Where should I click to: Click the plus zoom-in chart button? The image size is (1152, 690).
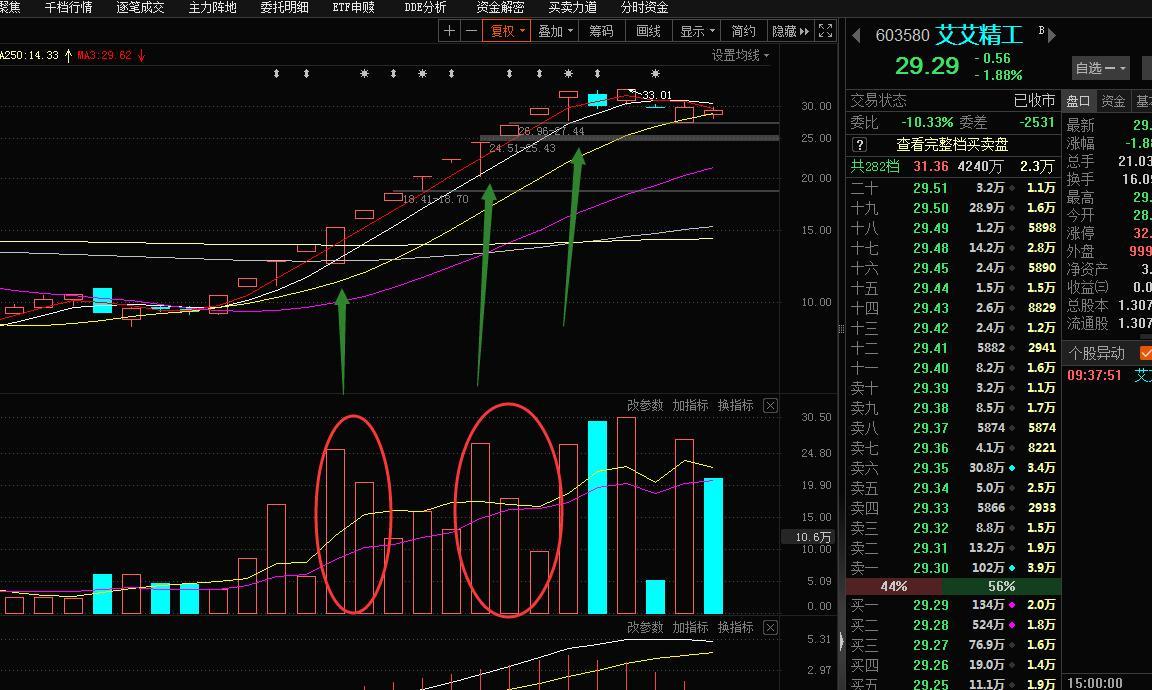pyautogui.click(x=450, y=31)
